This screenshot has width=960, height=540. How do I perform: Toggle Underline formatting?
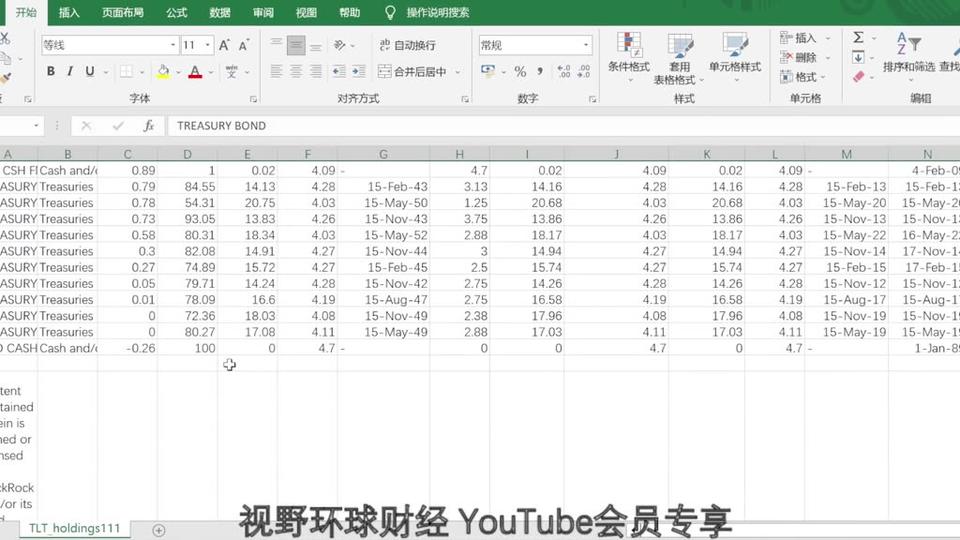(x=90, y=72)
